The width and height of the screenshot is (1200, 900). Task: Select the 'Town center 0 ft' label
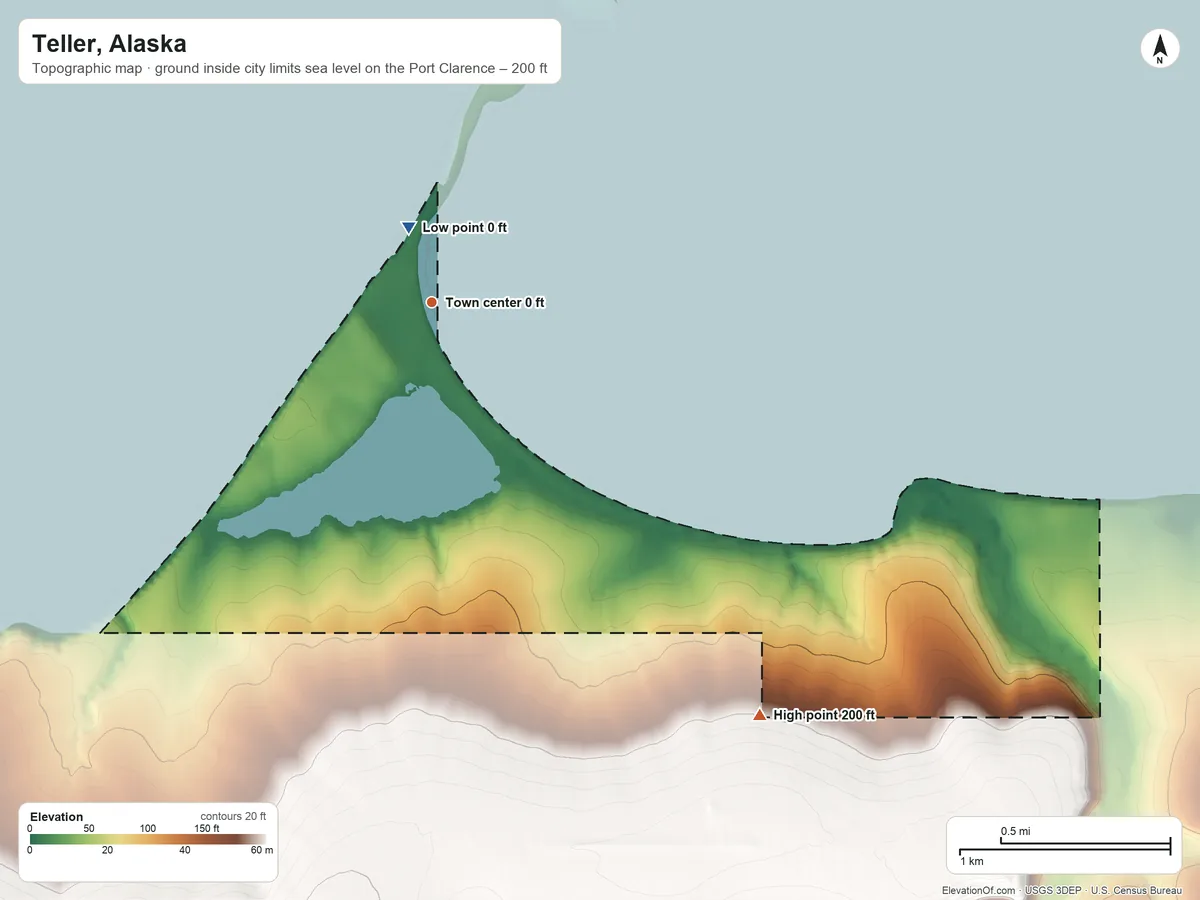(495, 302)
